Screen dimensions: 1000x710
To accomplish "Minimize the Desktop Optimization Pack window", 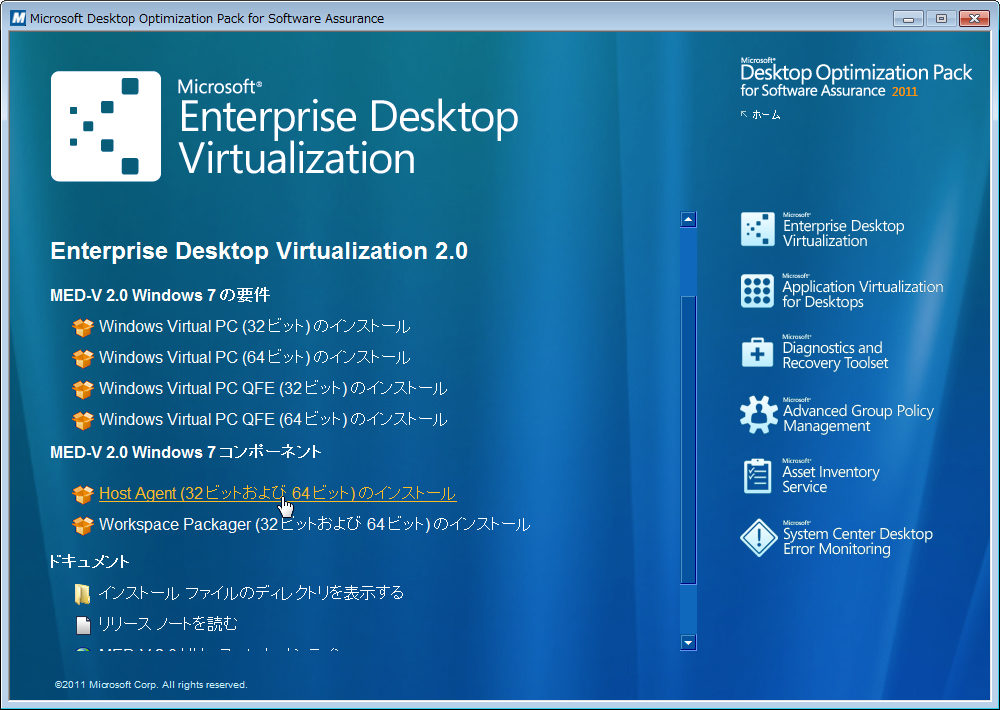I will coord(909,18).
